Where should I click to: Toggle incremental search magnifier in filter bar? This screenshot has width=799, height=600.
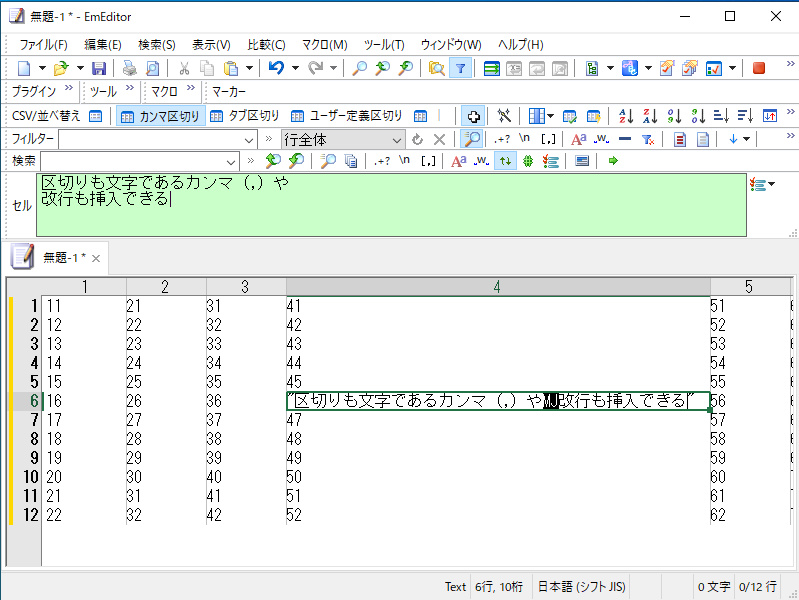(x=472, y=139)
